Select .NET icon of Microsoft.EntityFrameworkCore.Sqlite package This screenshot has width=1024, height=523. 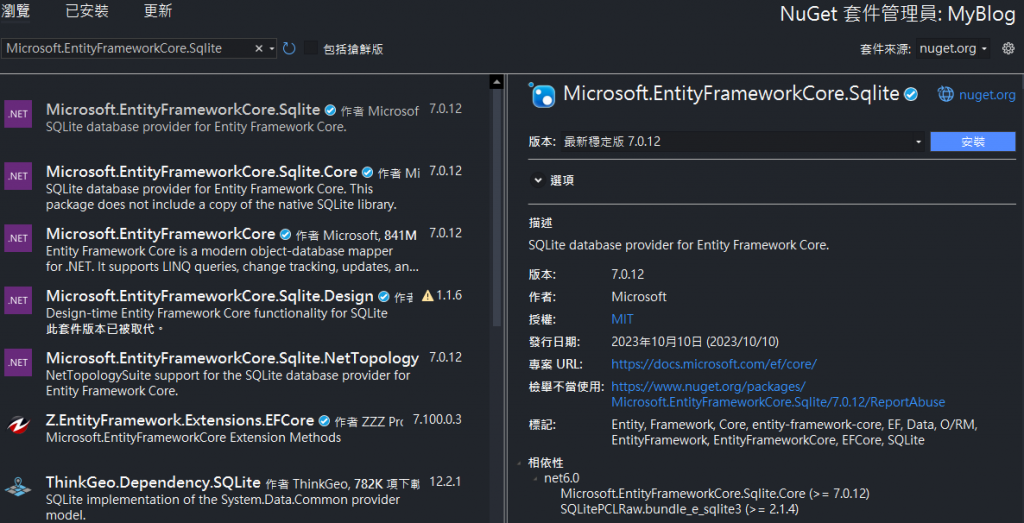18,114
